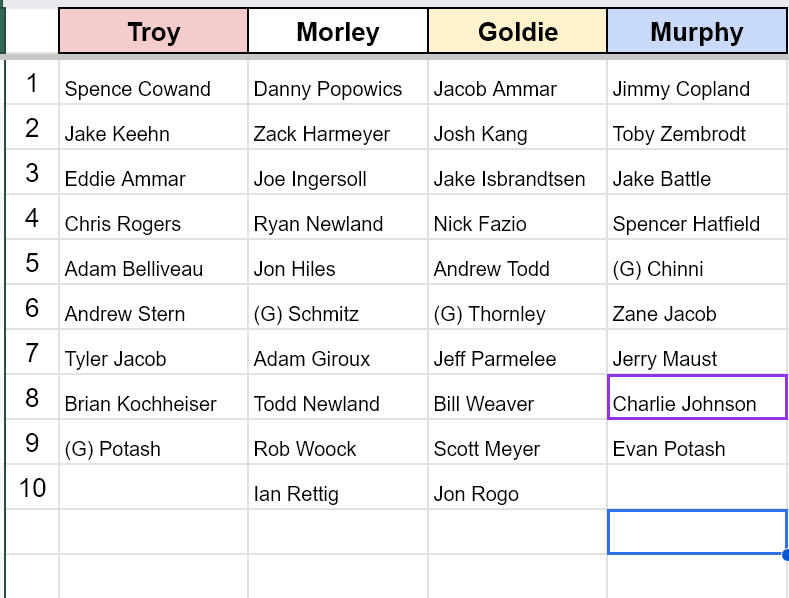Select row number 5 cell
This screenshot has width=789, height=598.
tap(32, 262)
